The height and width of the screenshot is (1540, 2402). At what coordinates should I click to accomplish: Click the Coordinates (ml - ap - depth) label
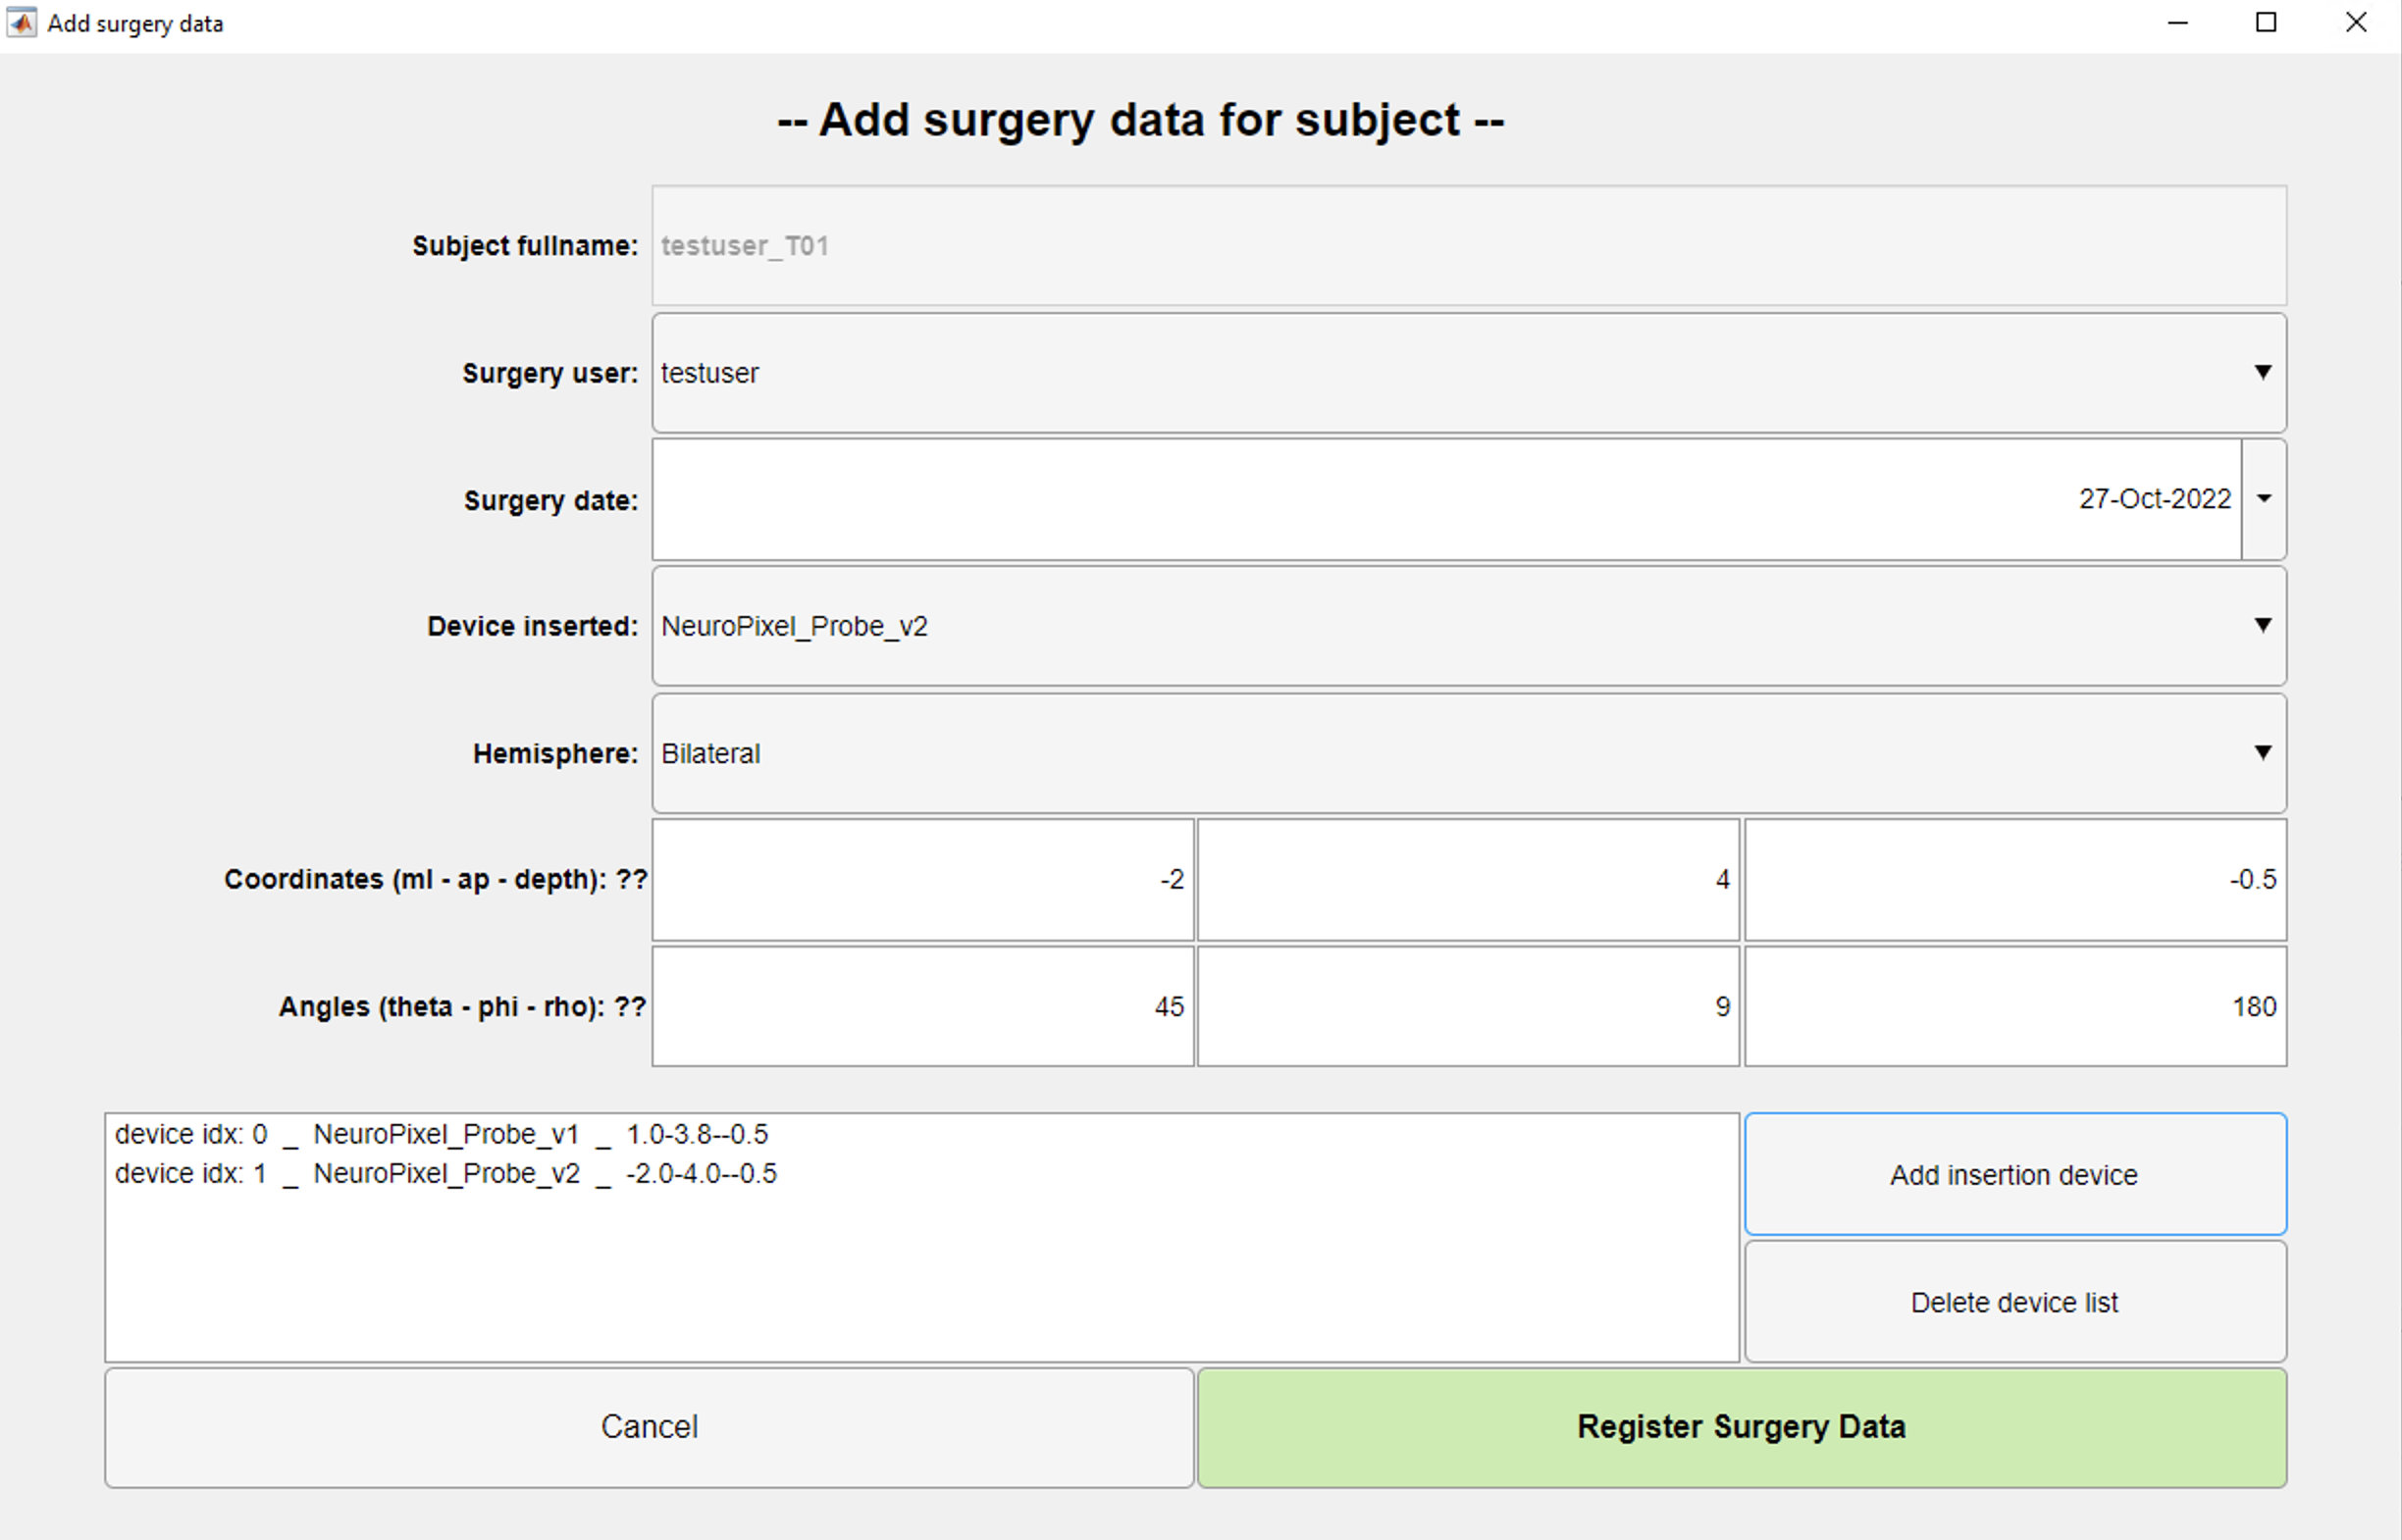[x=435, y=880]
